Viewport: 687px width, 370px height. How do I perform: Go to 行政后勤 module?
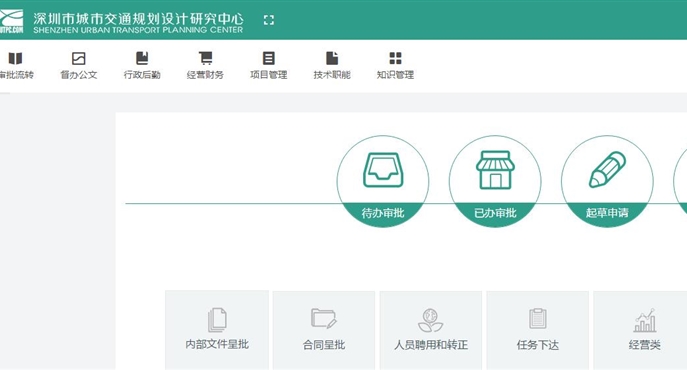click(142, 66)
